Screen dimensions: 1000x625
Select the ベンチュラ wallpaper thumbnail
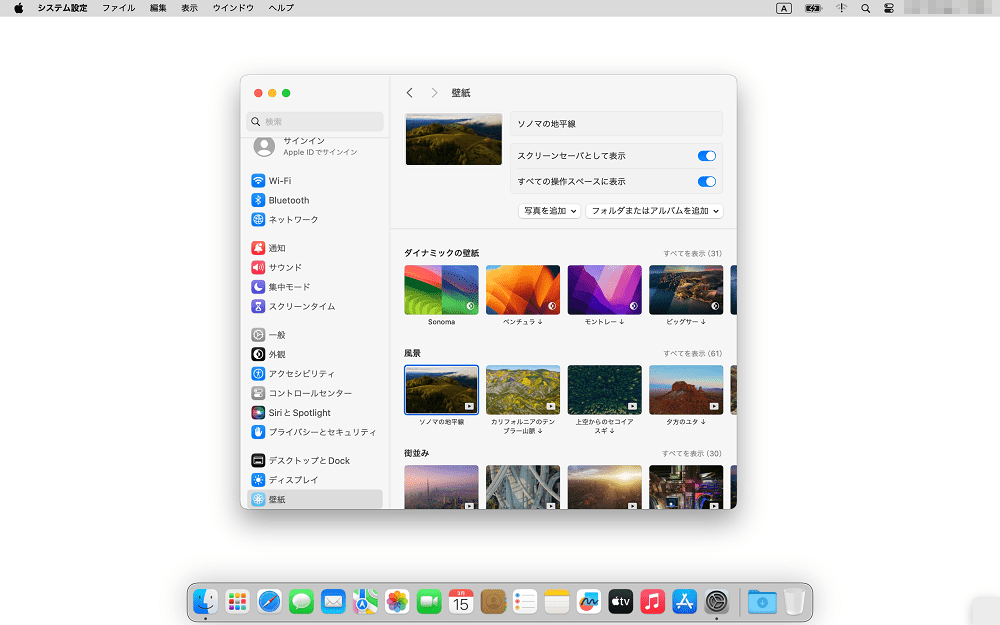(x=523, y=290)
